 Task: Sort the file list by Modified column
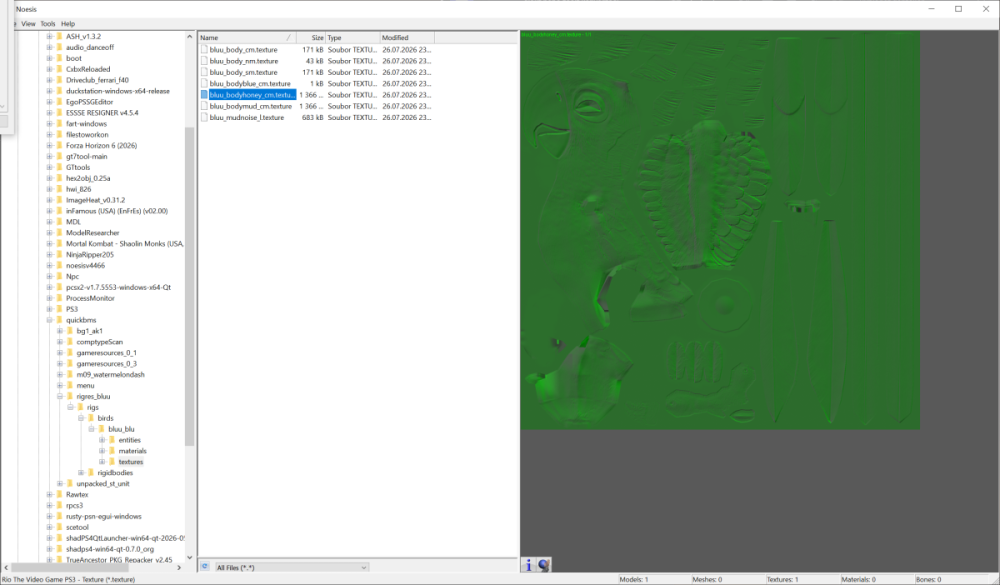pos(407,38)
